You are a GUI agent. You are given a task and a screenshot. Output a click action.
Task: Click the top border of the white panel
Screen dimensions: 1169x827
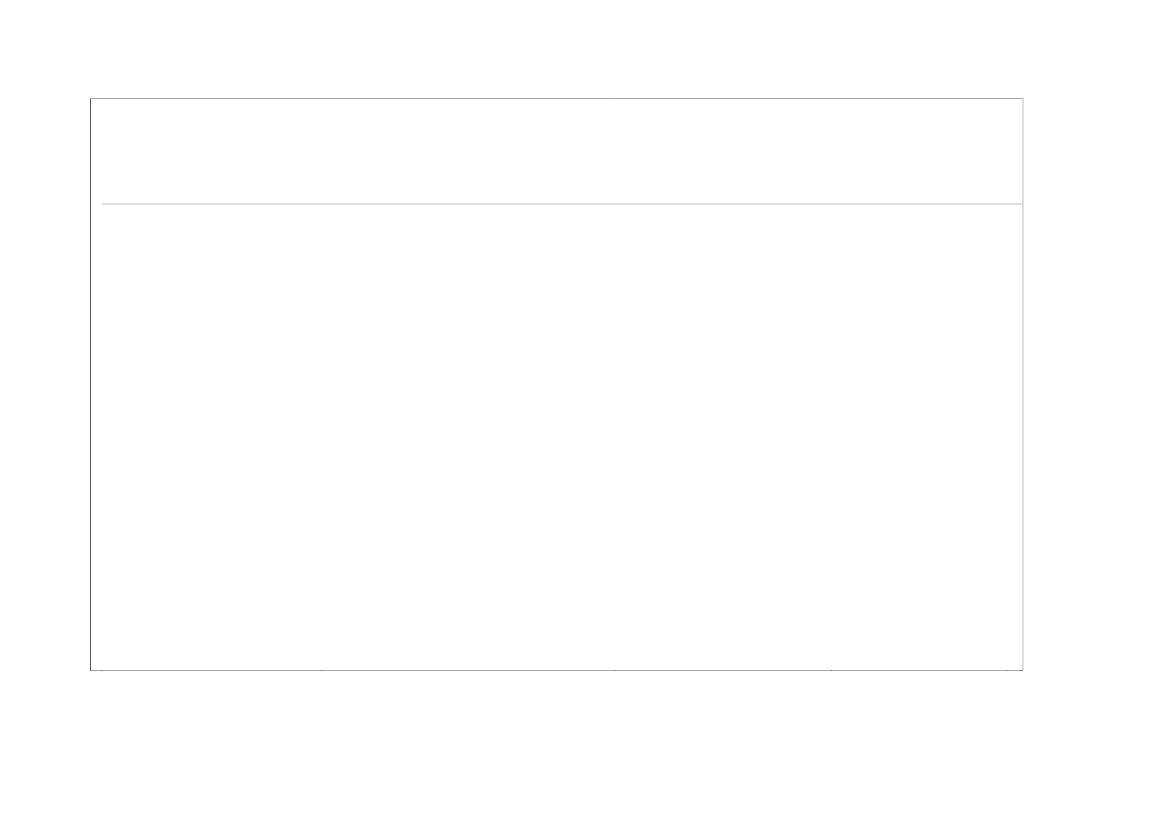pos(556,99)
